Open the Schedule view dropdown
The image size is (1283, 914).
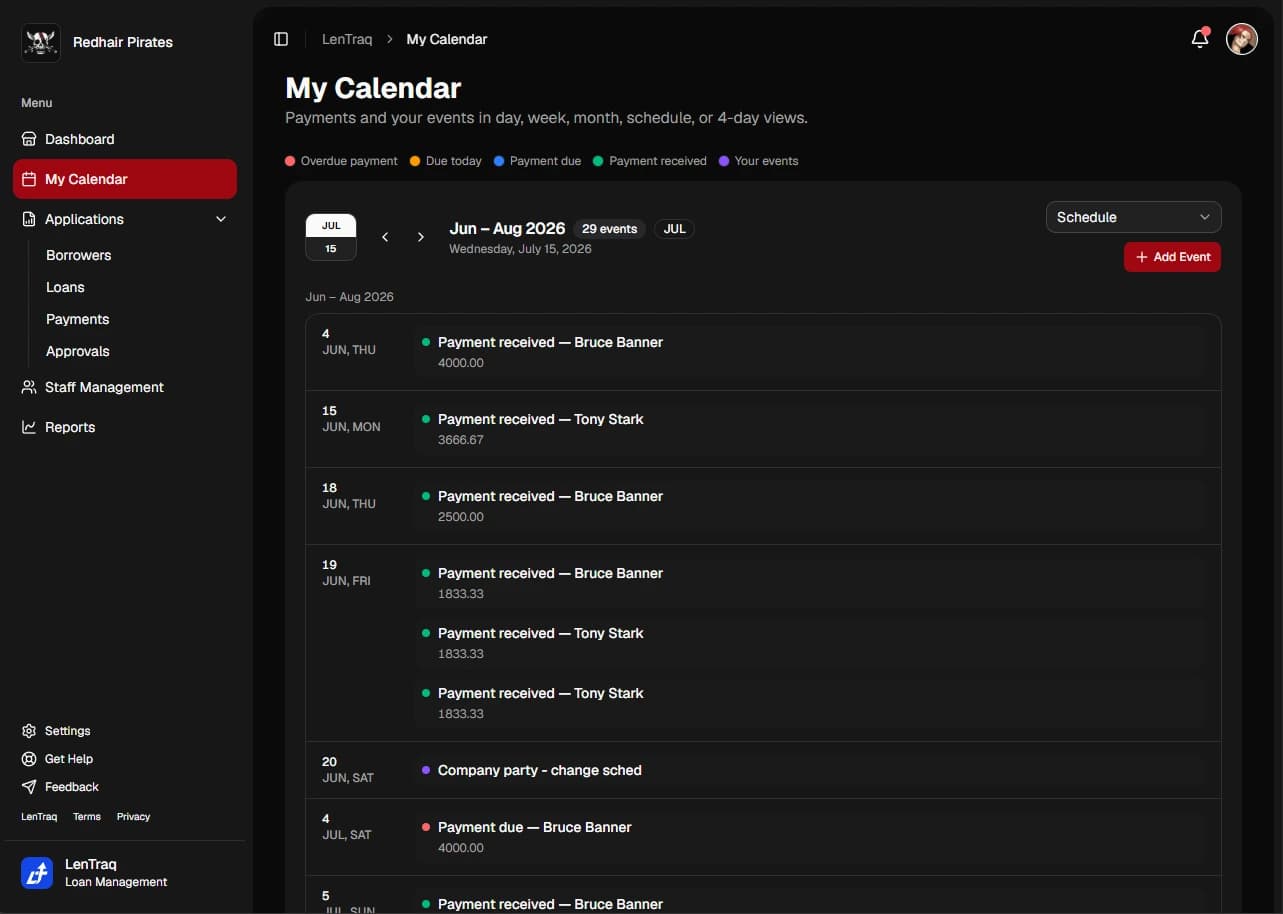coord(1133,217)
